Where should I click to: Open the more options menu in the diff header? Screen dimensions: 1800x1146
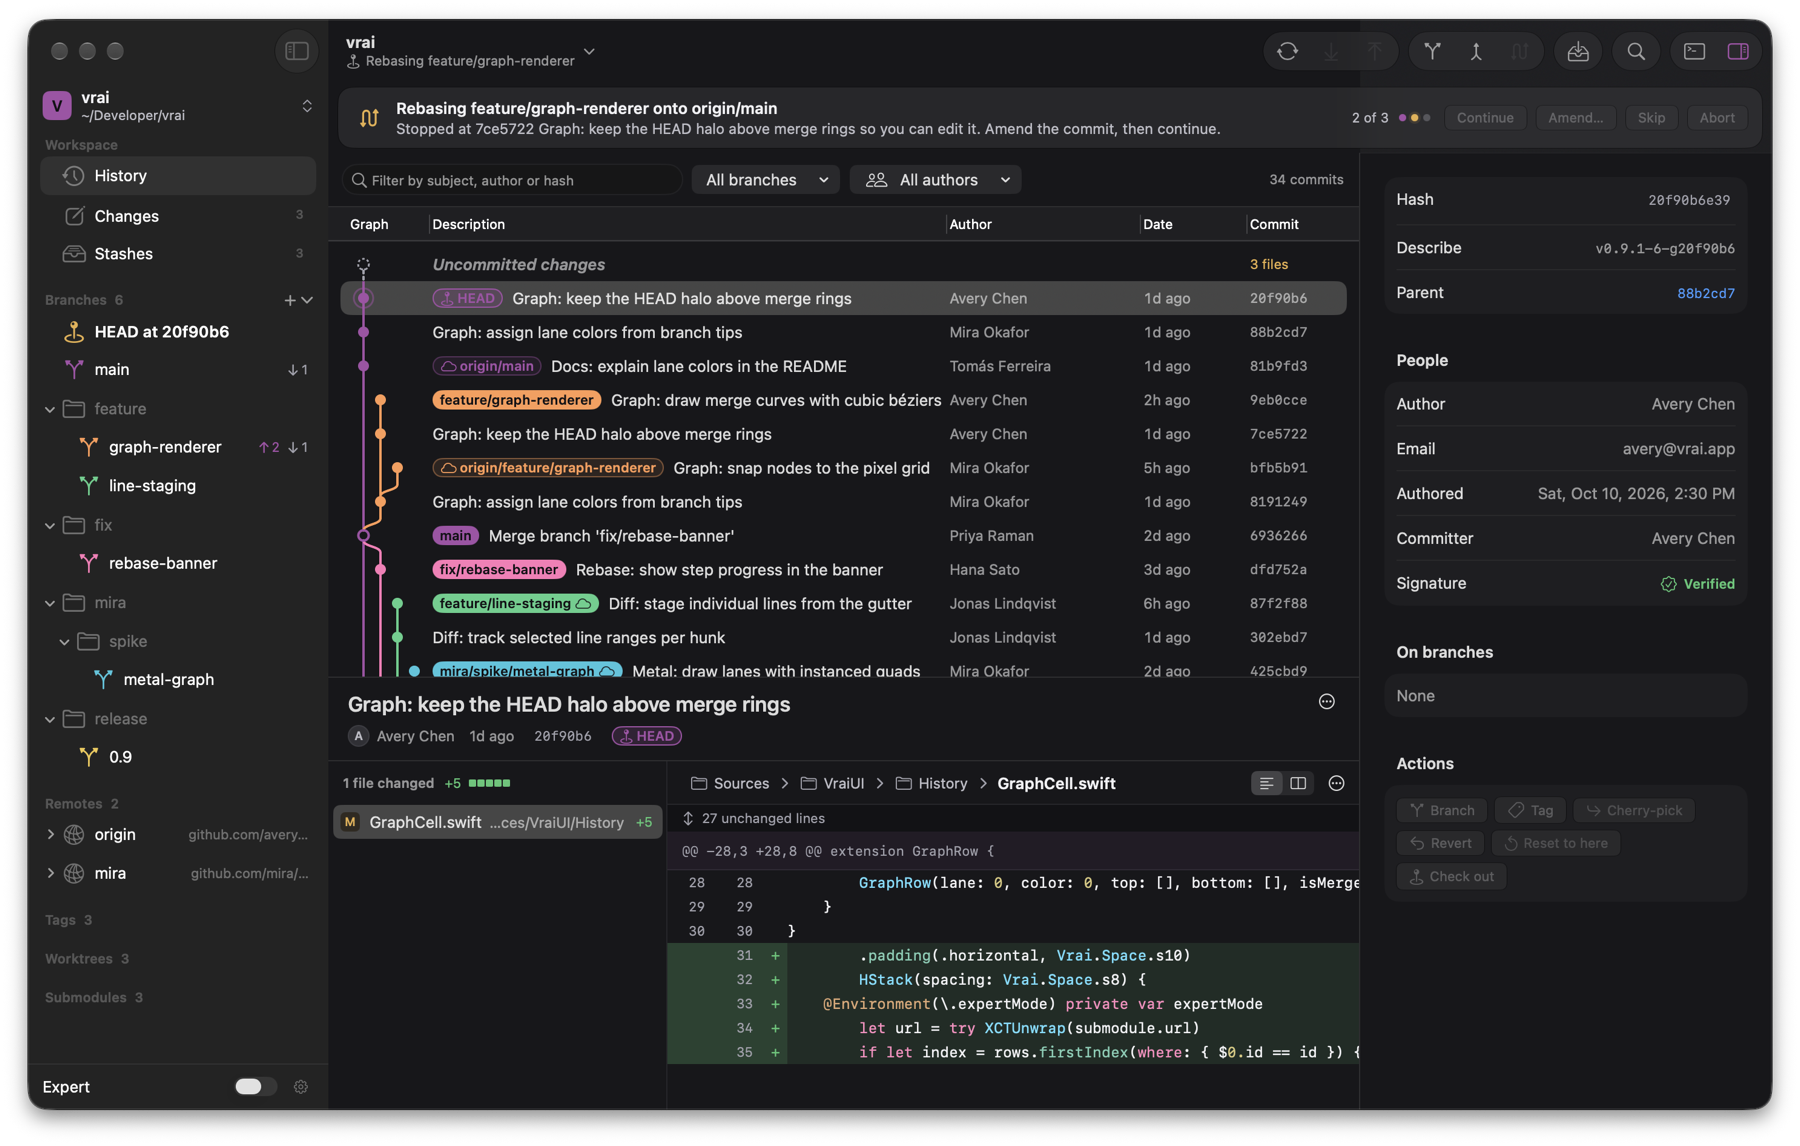tap(1336, 783)
